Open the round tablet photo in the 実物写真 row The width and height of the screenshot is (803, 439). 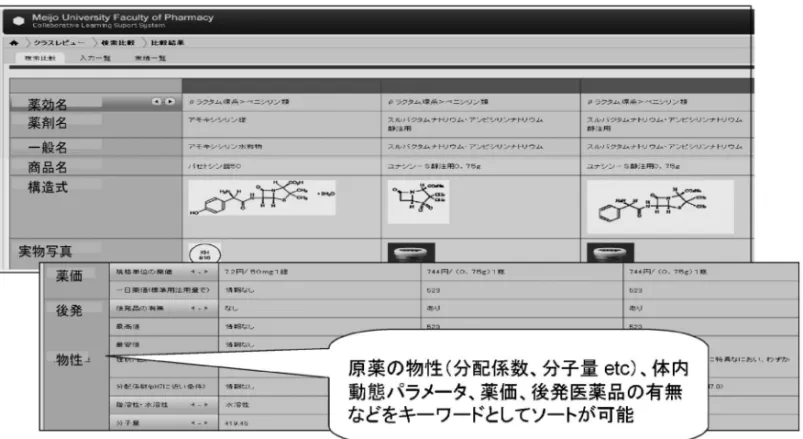click(x=205, y=254)
